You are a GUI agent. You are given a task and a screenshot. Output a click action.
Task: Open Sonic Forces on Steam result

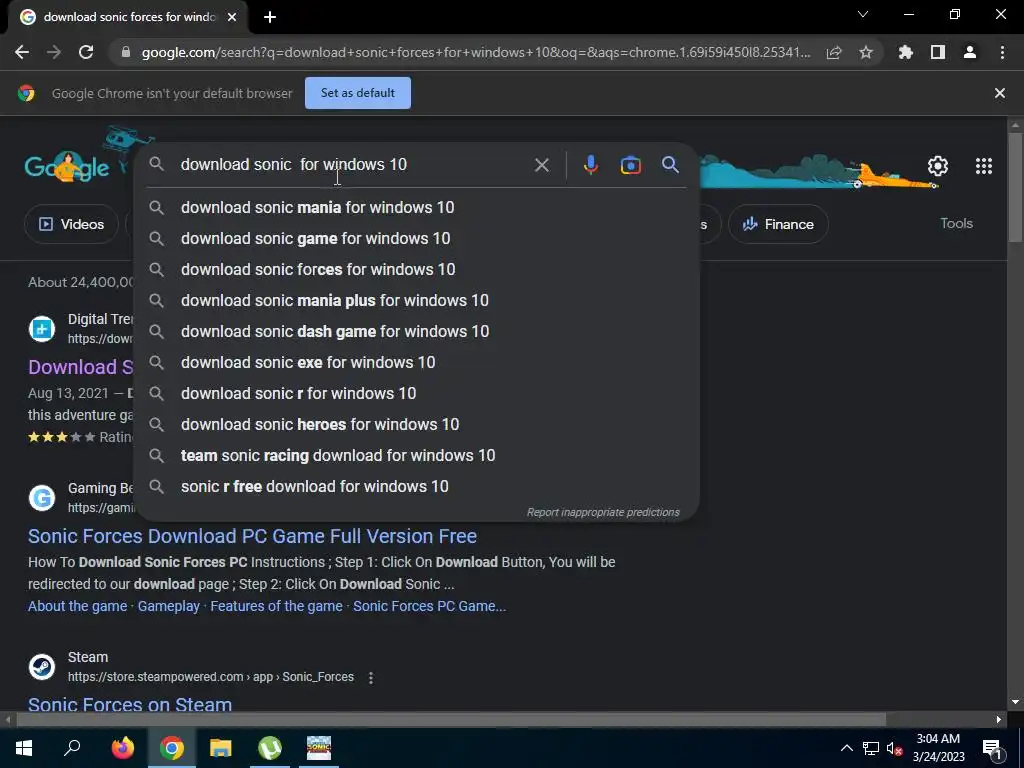coord(130,704)
